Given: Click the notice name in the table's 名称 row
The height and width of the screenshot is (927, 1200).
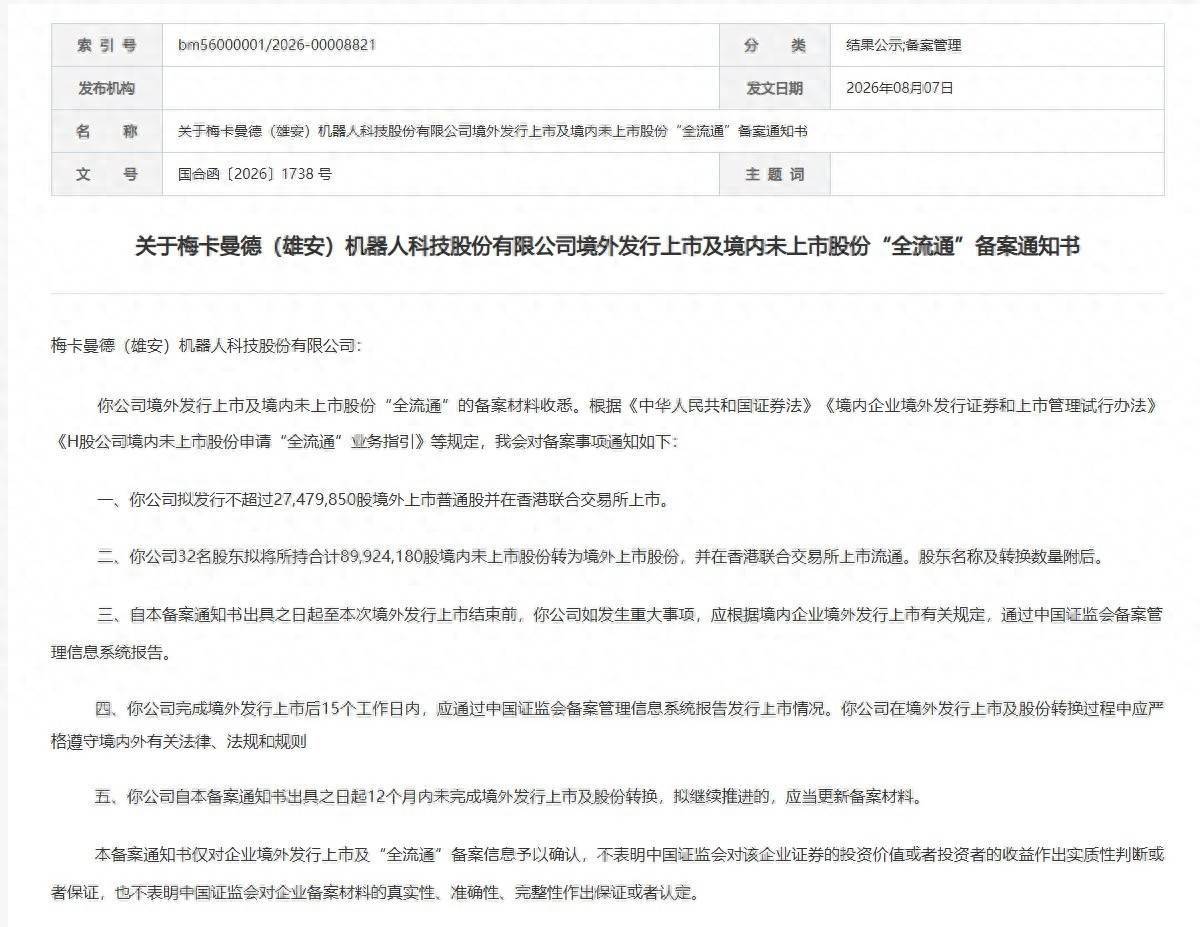Looking at the screenshot, I should (492, 131).
